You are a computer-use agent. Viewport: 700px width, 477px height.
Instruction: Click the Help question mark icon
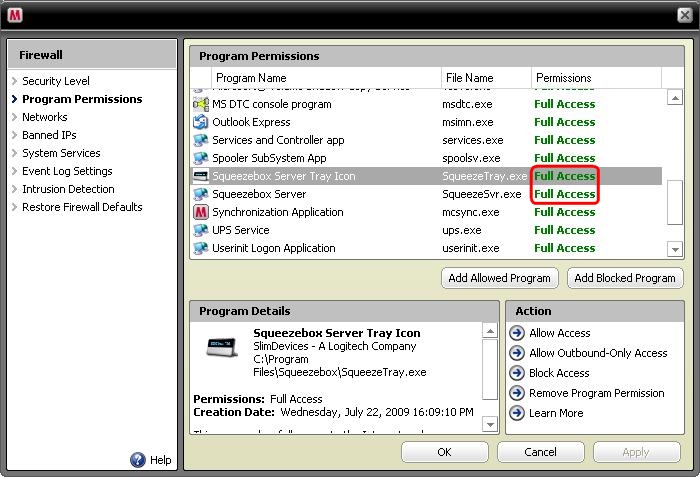click(138, 460)
